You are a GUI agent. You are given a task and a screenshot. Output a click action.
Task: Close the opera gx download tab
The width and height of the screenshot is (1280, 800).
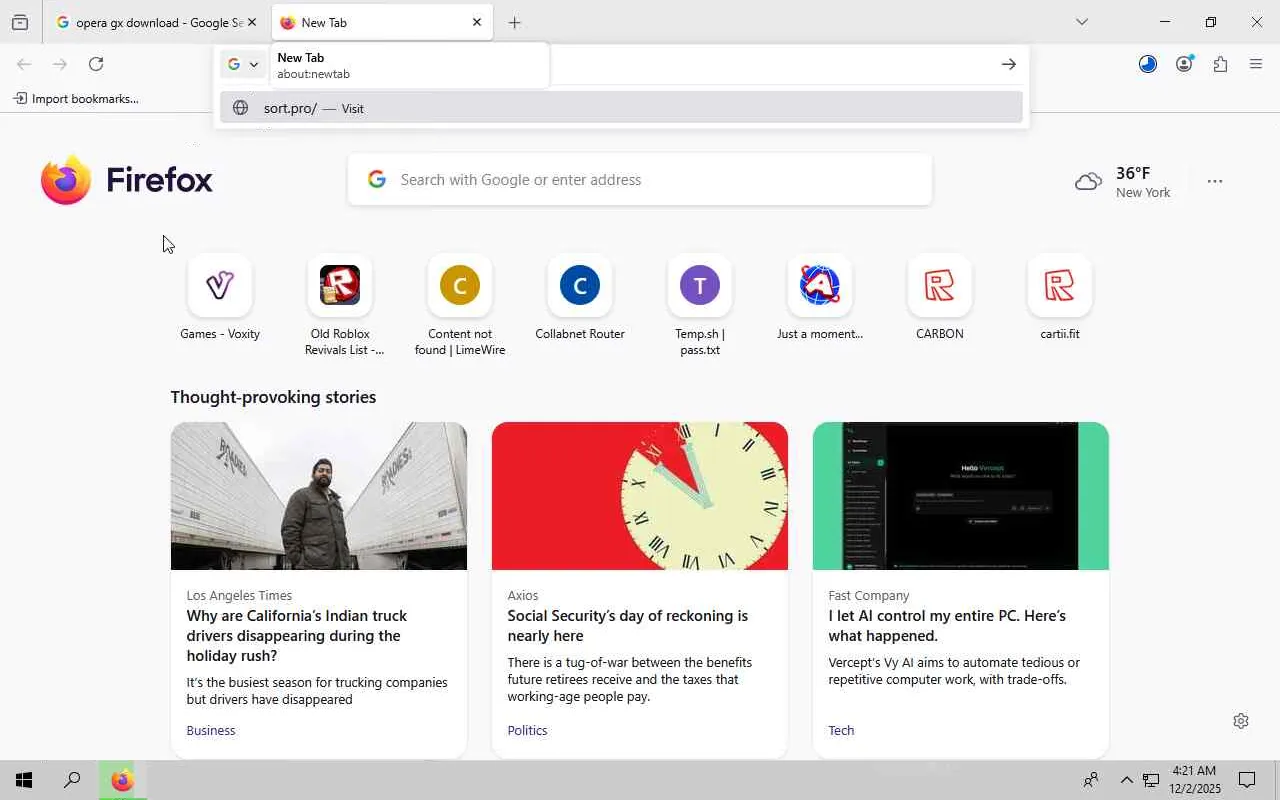[252, 22]
